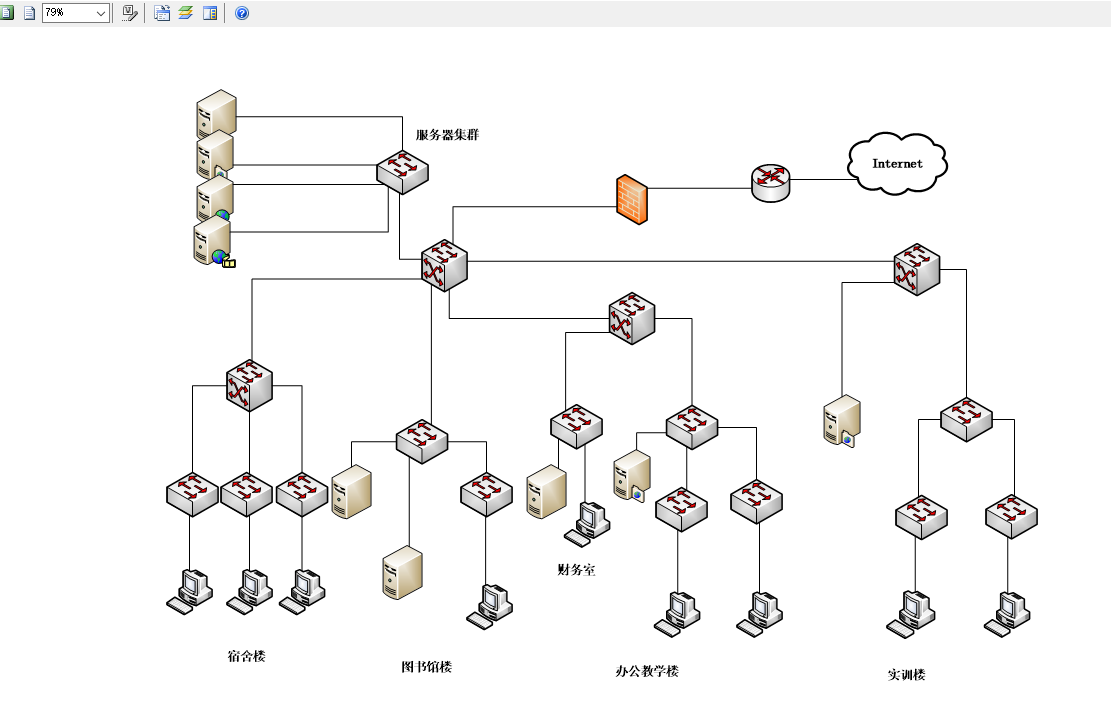1111x722 pixels.
Task: Select the middle 宿舍楼 access switch
Action: pos(247,494)
